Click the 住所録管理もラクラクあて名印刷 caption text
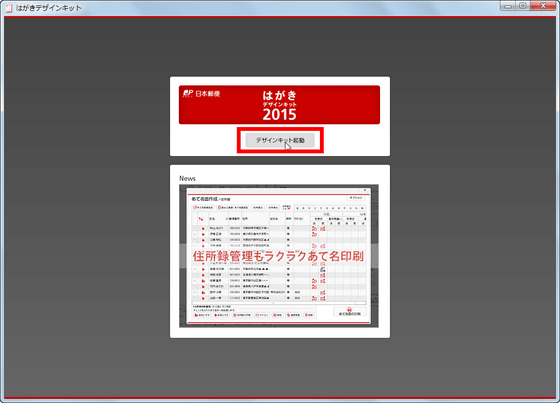This screenshot has width=560, height=403. pos(278,256)
